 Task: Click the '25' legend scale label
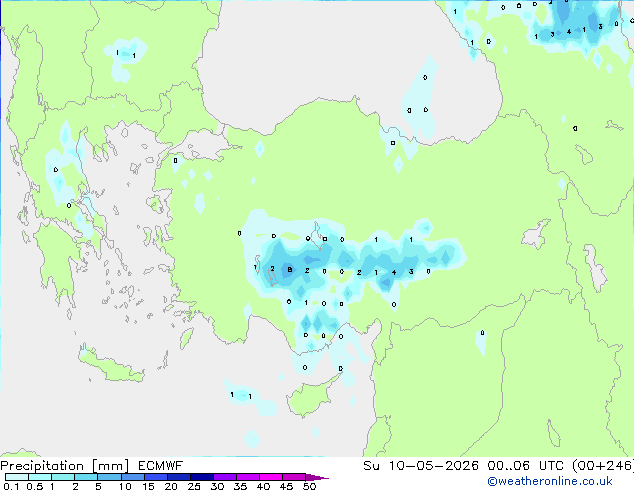[x=194, y=486]
